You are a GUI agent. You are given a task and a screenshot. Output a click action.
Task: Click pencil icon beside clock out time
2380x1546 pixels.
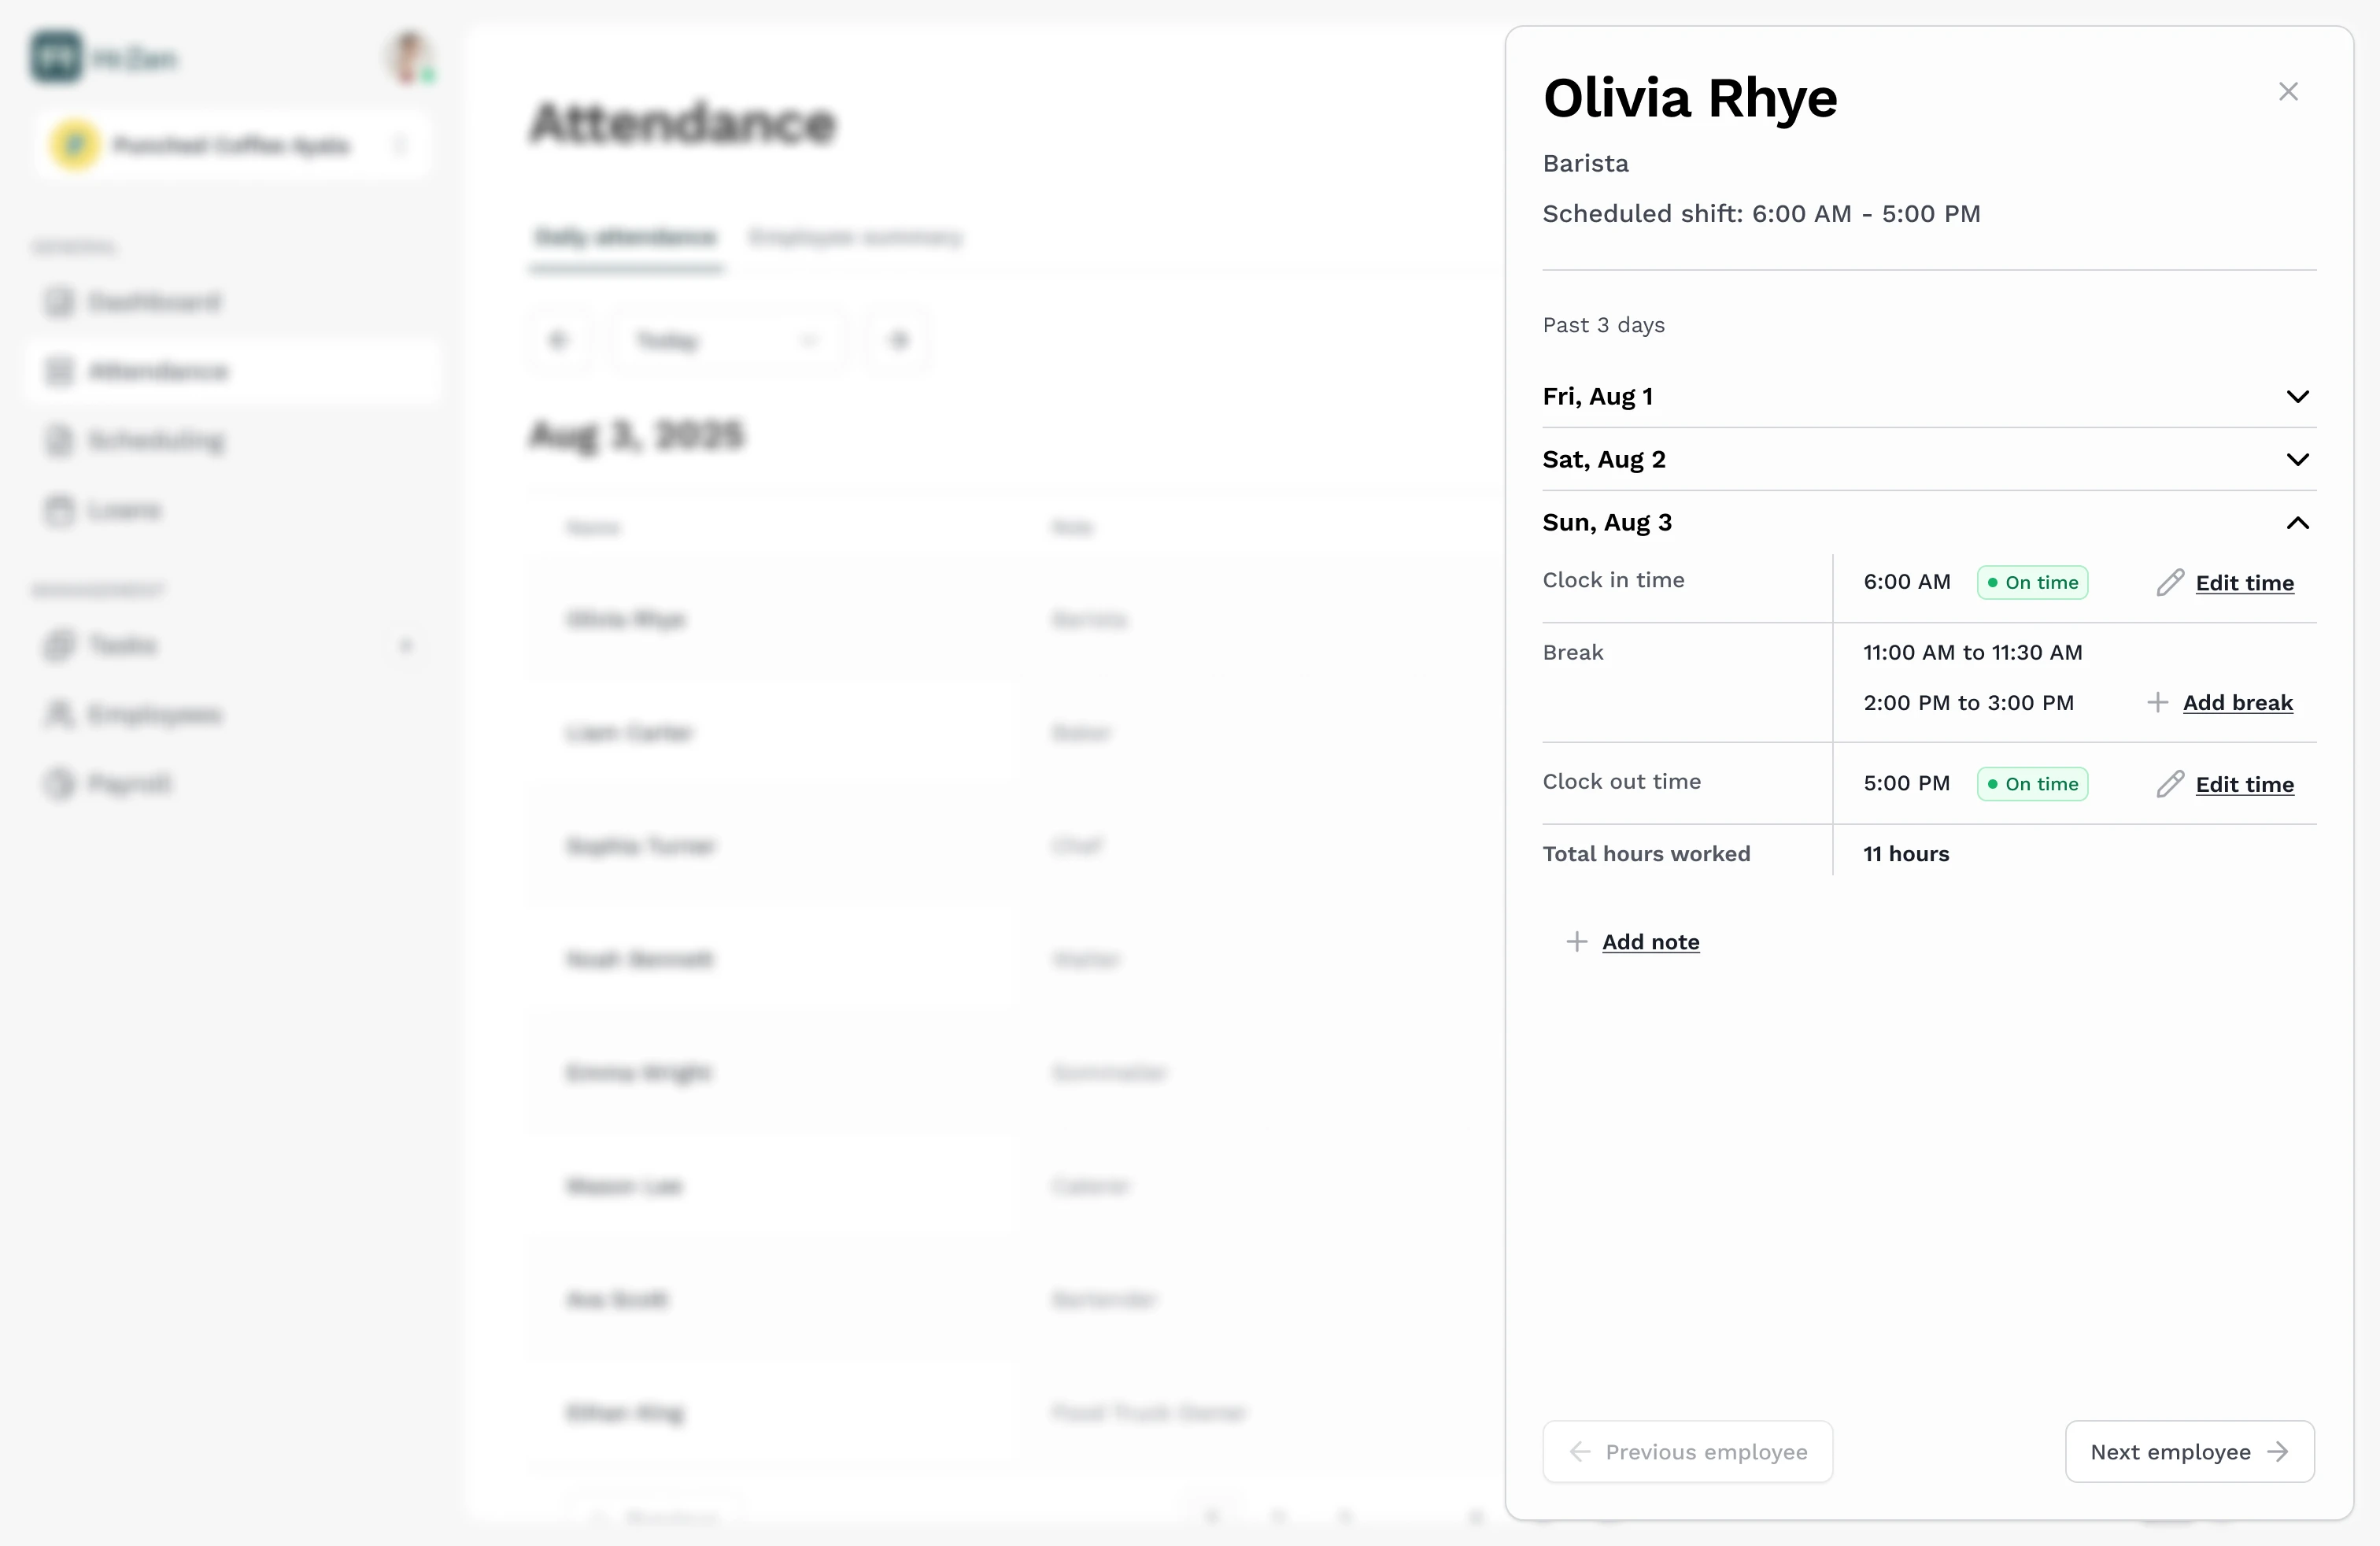pyautogui.click(x=2169, y=785)
